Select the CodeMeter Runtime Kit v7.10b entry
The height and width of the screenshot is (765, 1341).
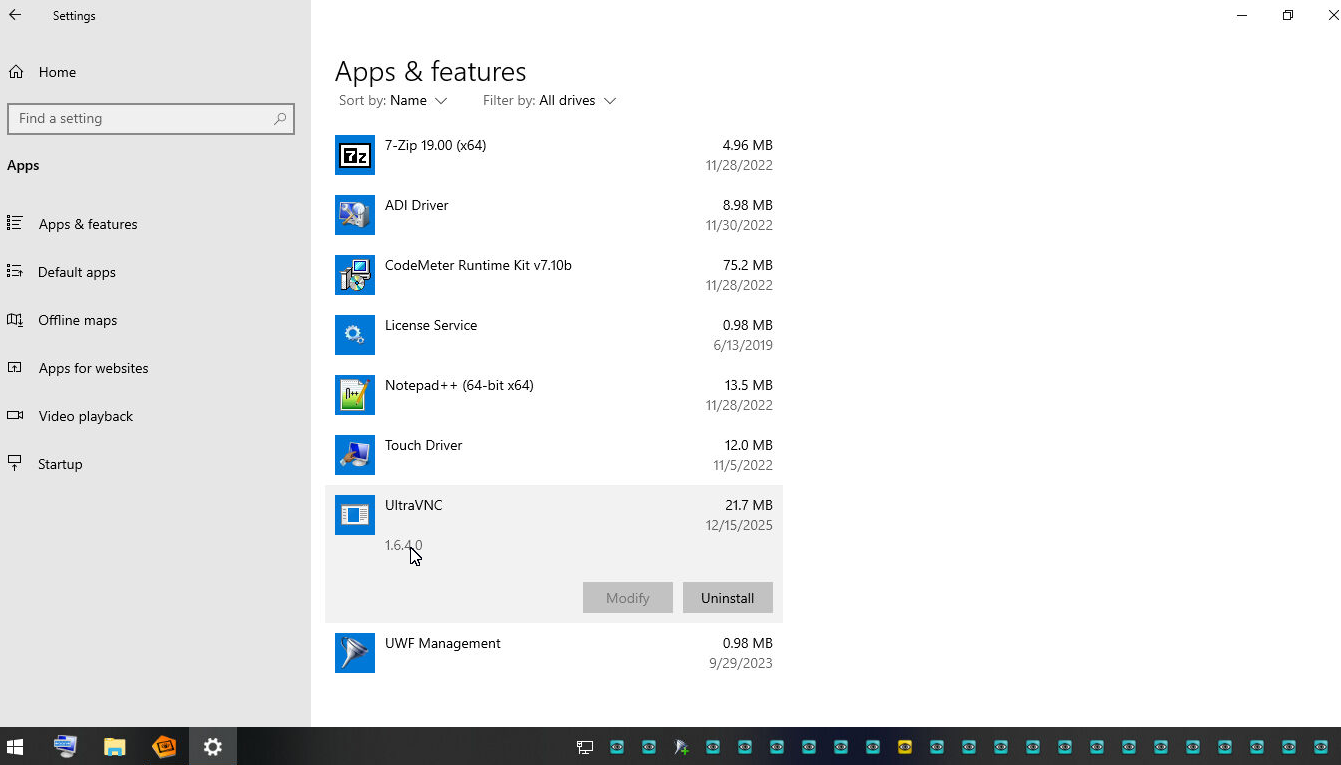click(554, 275)
